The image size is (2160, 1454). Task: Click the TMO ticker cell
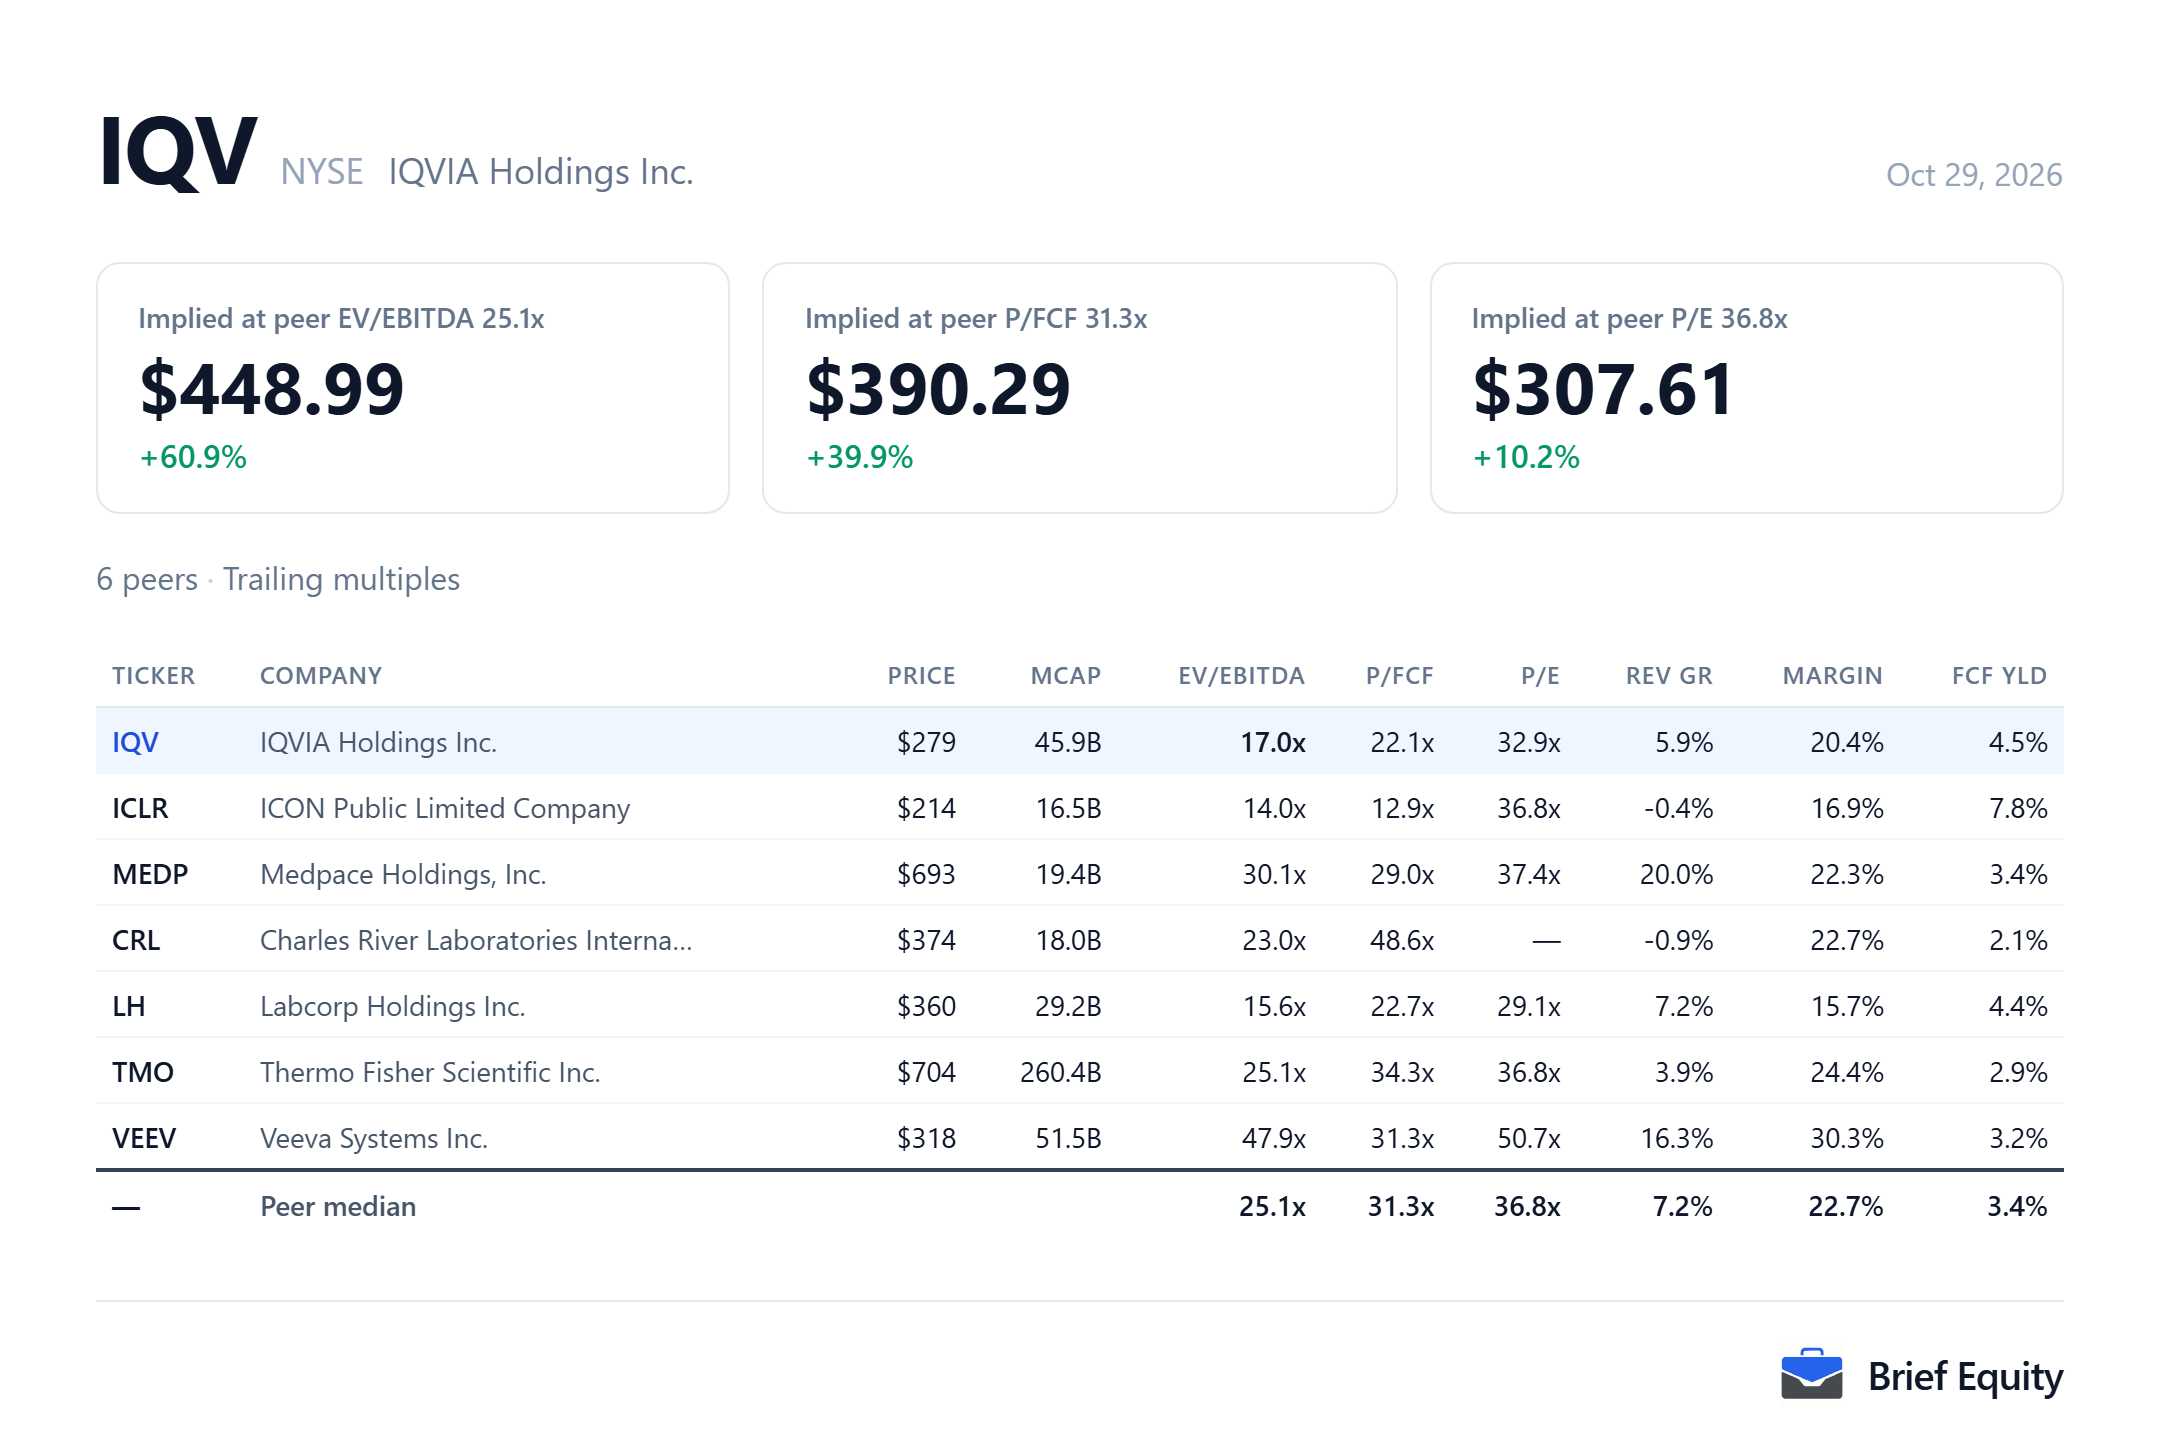coord(143,1072)
